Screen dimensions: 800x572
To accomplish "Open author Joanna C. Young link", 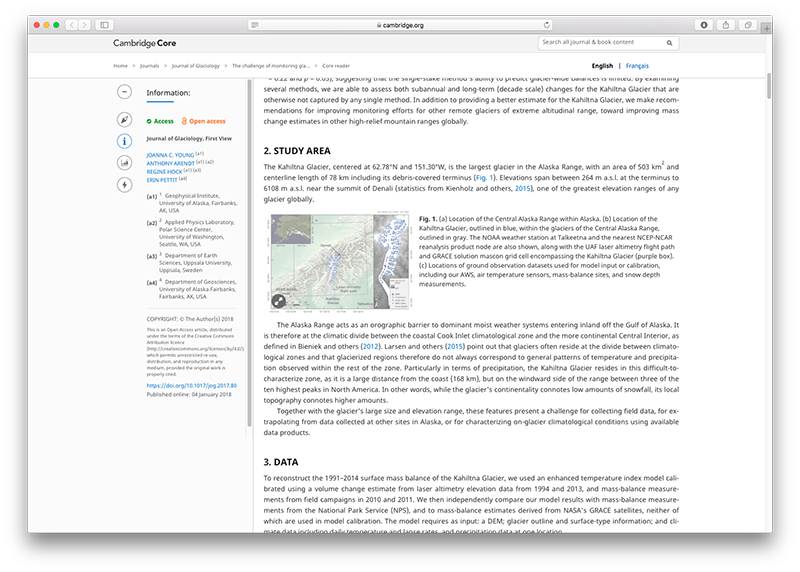I will [x=170, y=154].
